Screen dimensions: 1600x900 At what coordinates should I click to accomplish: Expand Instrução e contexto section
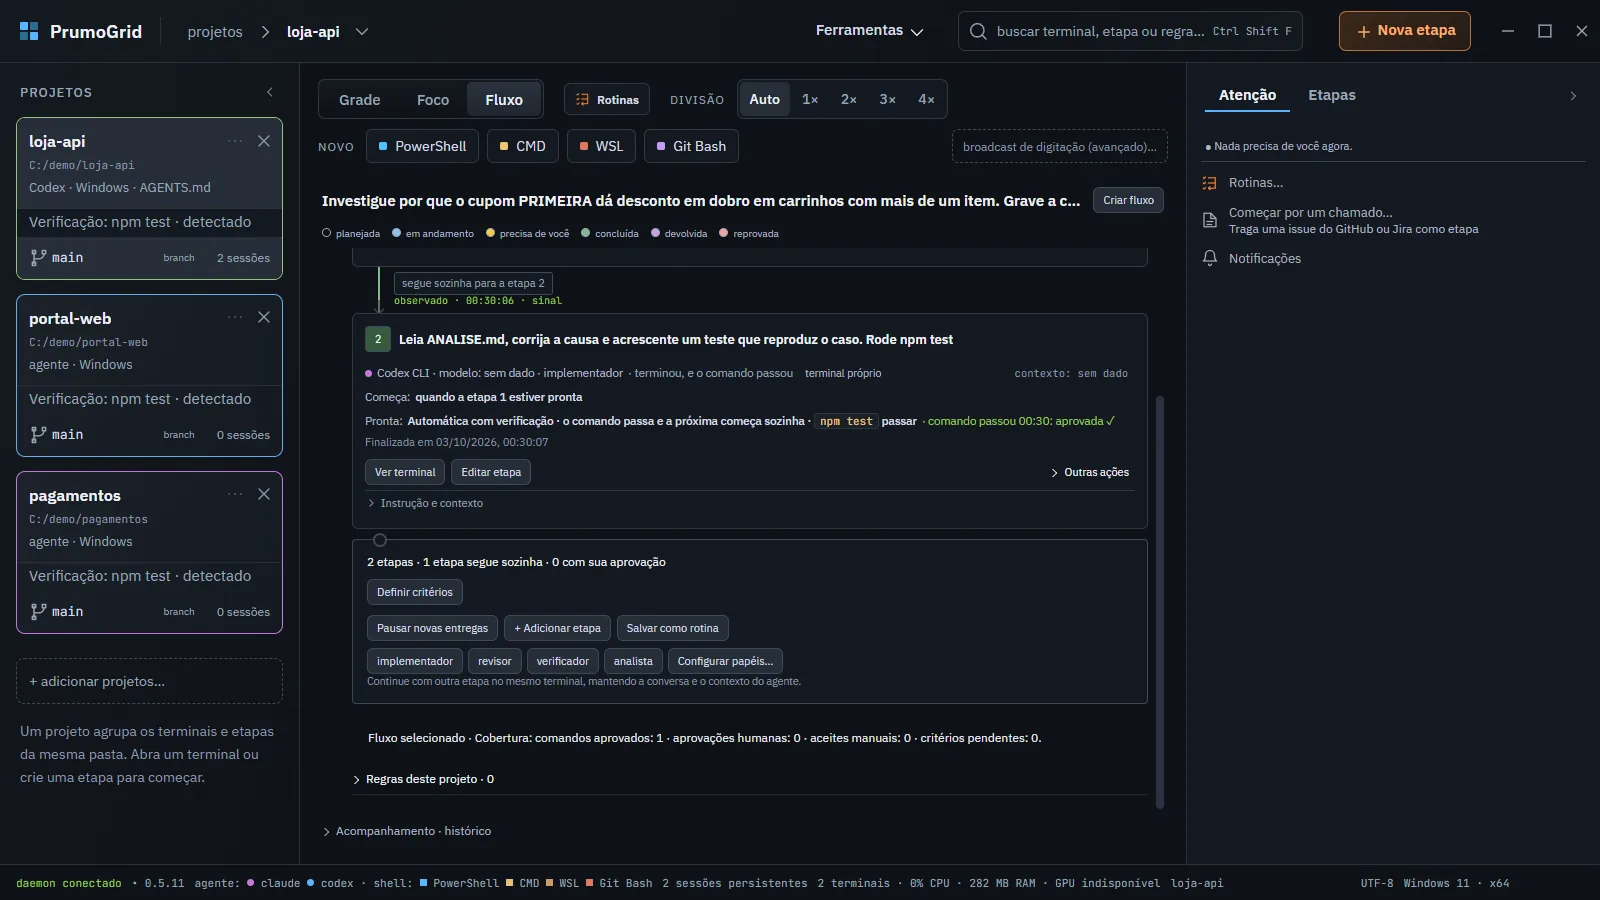(425, 503)
